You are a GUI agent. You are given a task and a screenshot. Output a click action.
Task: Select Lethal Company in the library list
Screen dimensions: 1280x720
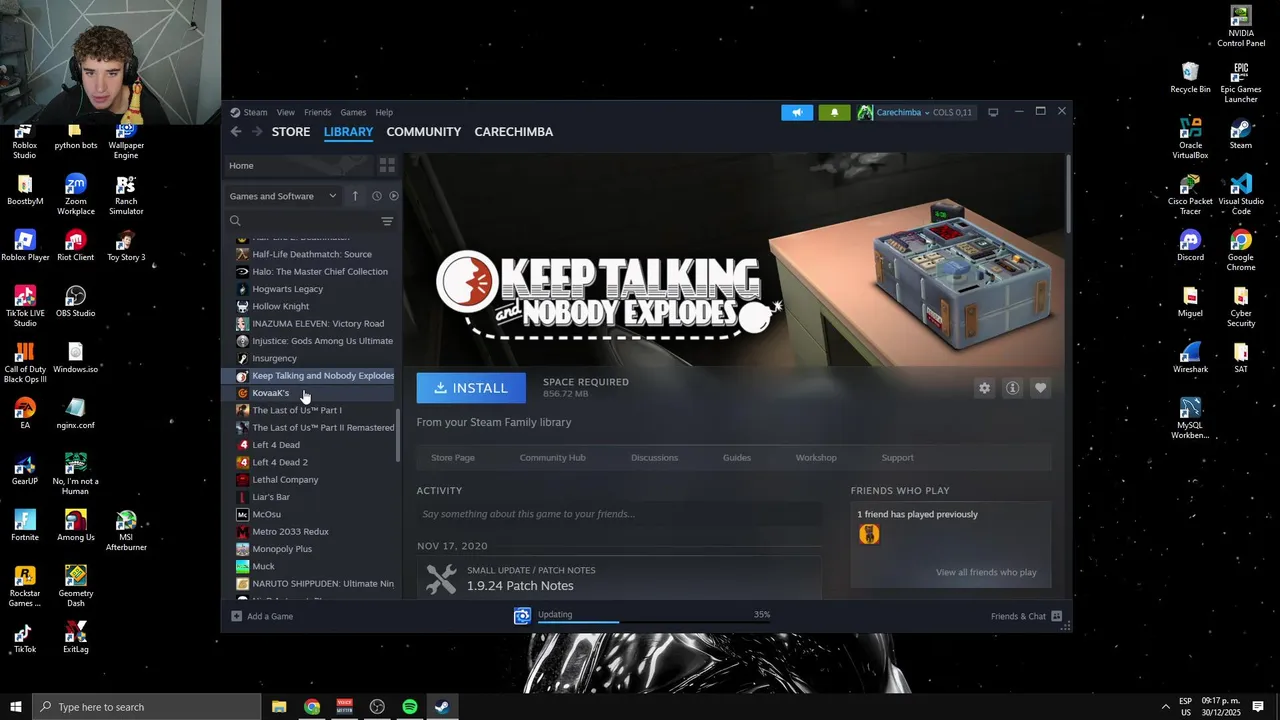[x=285, y=480]
